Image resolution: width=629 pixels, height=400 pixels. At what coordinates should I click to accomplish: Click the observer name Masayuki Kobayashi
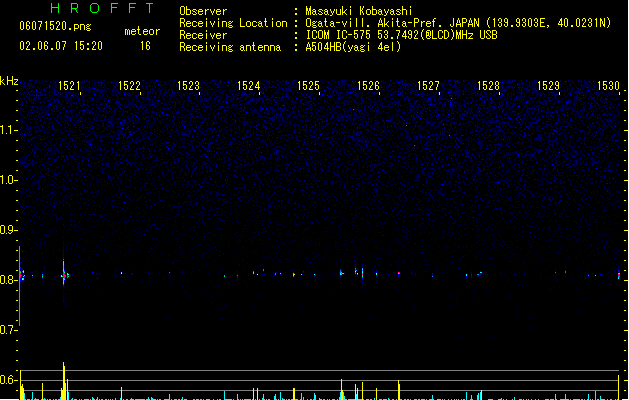tap(359, 11)
